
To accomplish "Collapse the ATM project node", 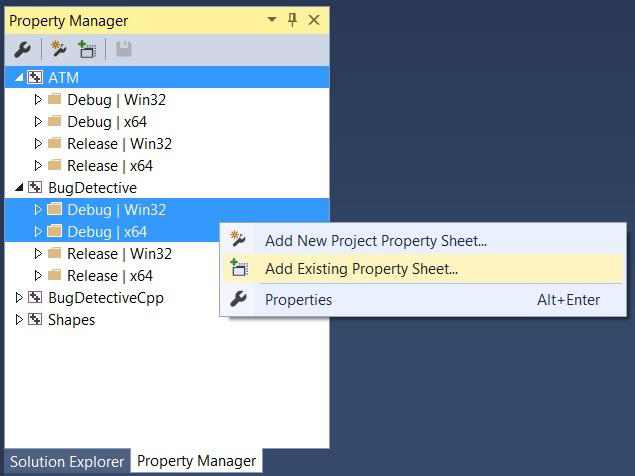I will pos(19,77).
